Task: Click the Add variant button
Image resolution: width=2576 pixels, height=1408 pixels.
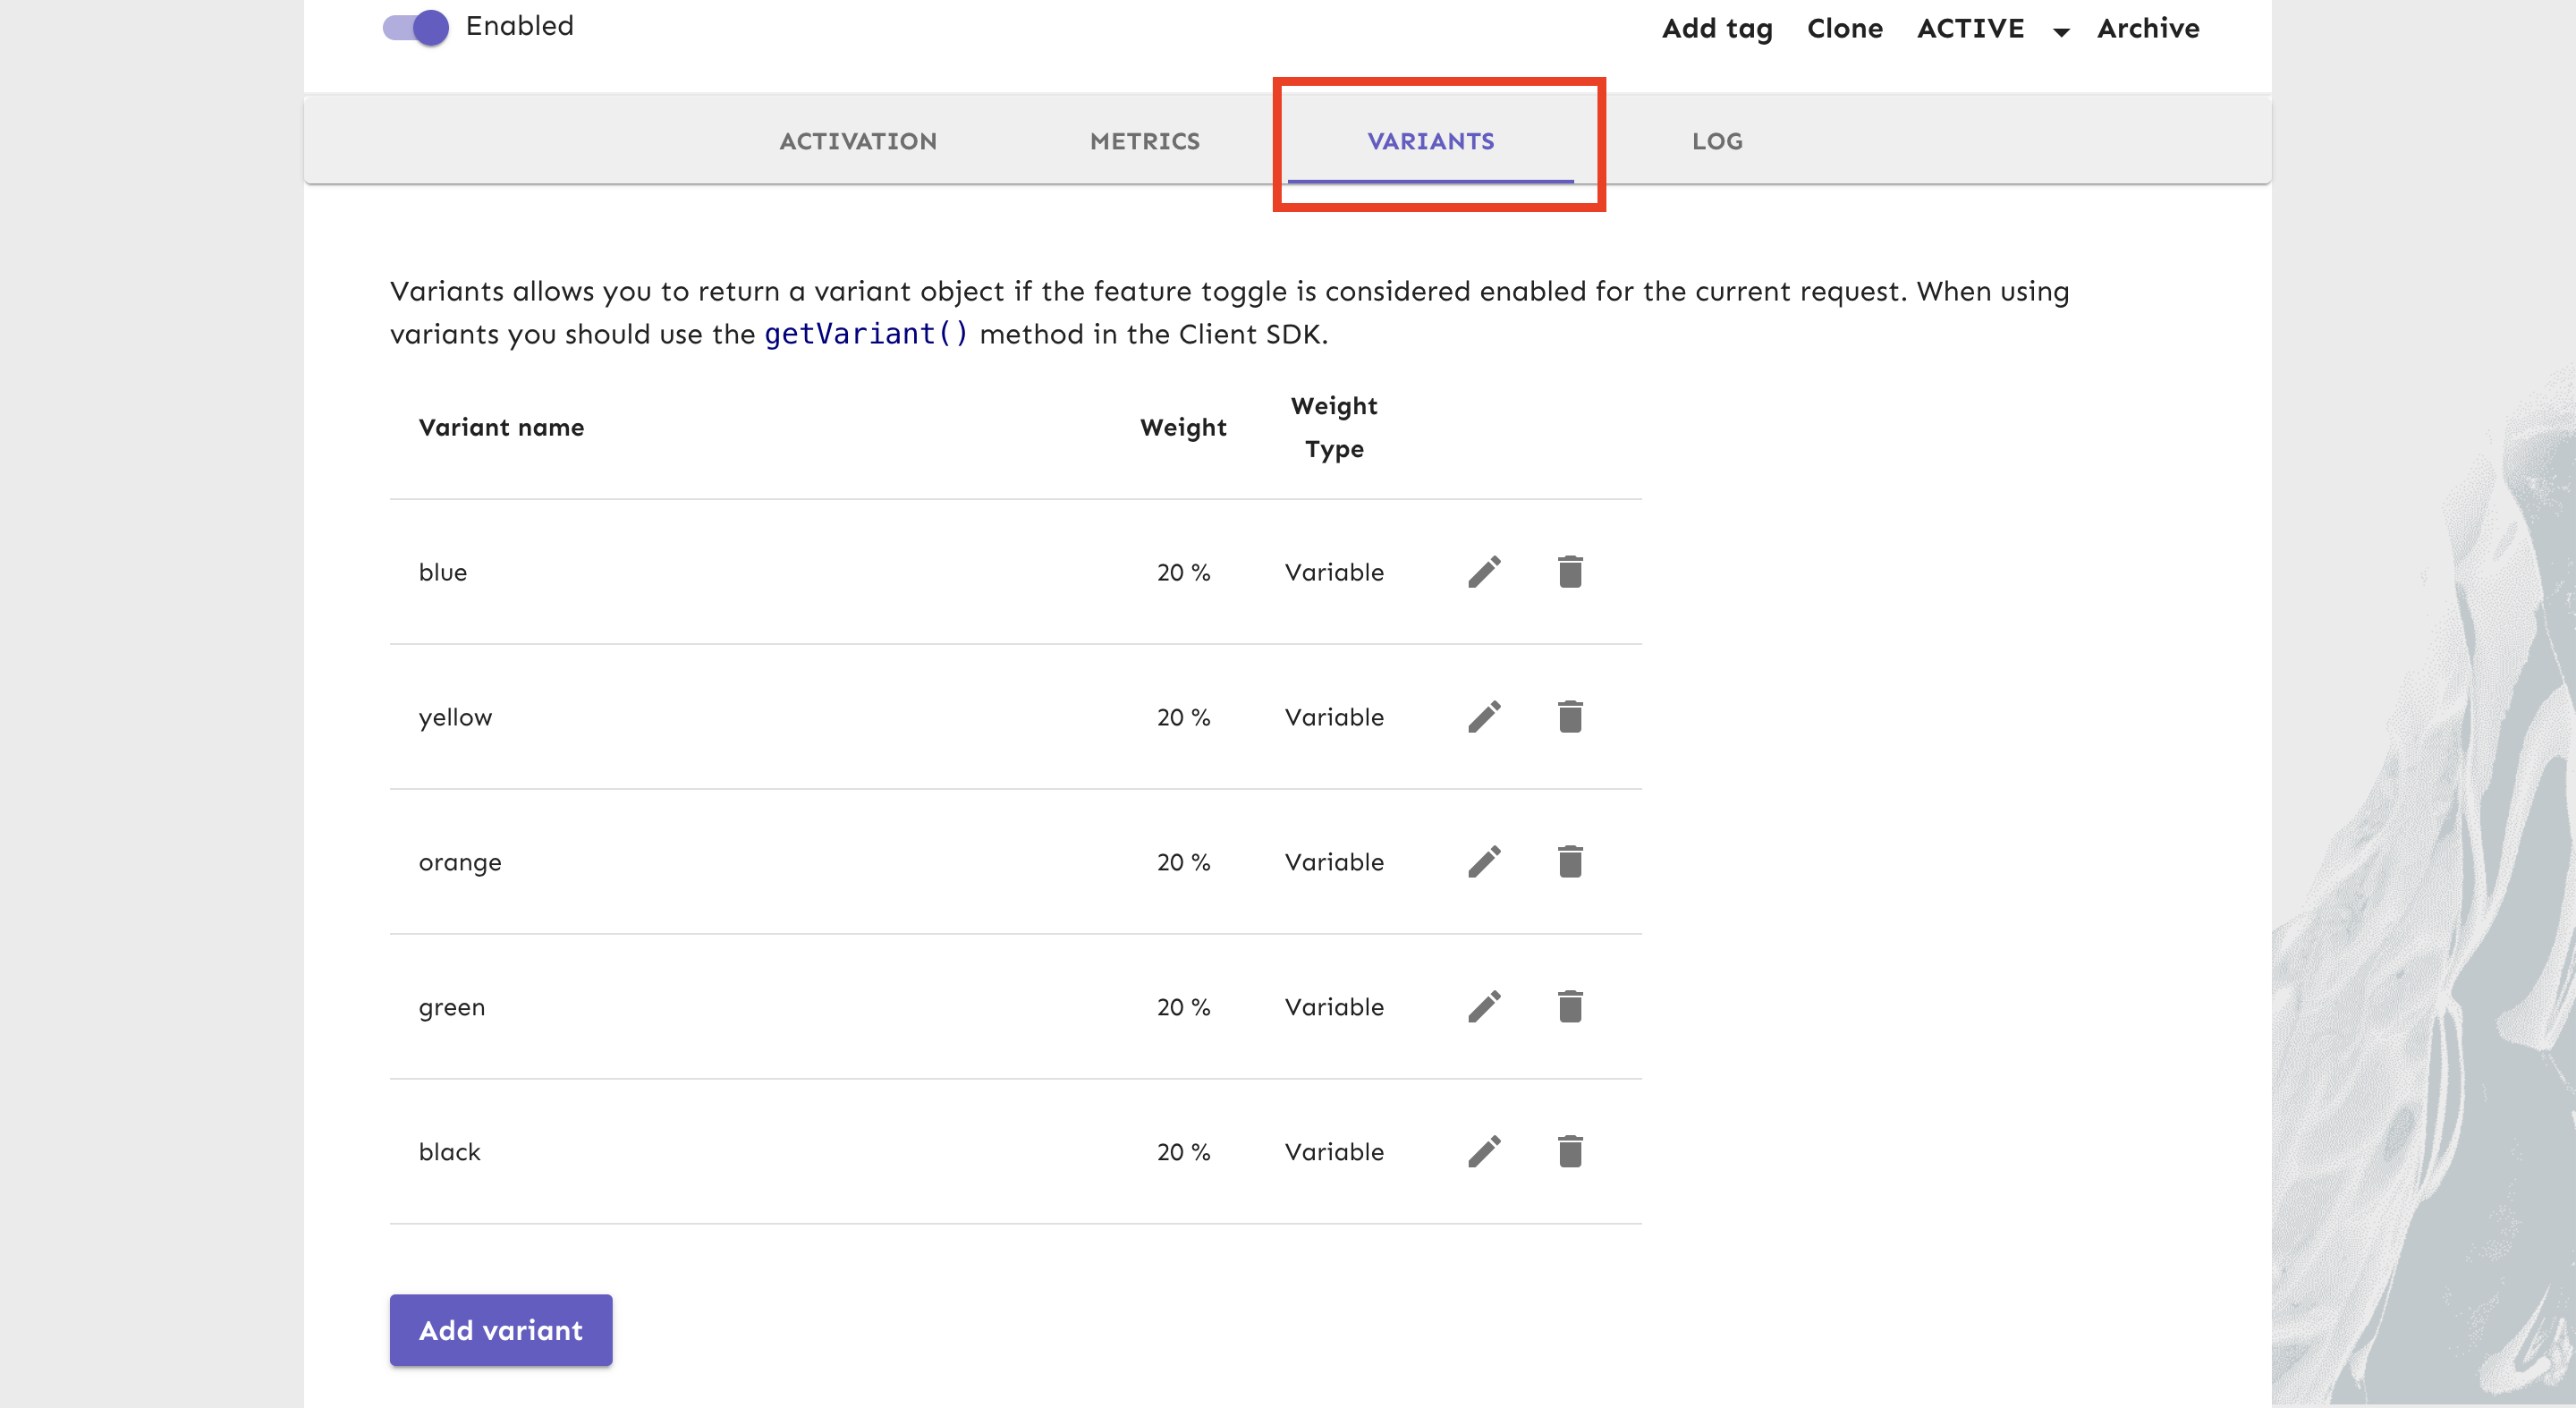Action: pos(501,1330)
